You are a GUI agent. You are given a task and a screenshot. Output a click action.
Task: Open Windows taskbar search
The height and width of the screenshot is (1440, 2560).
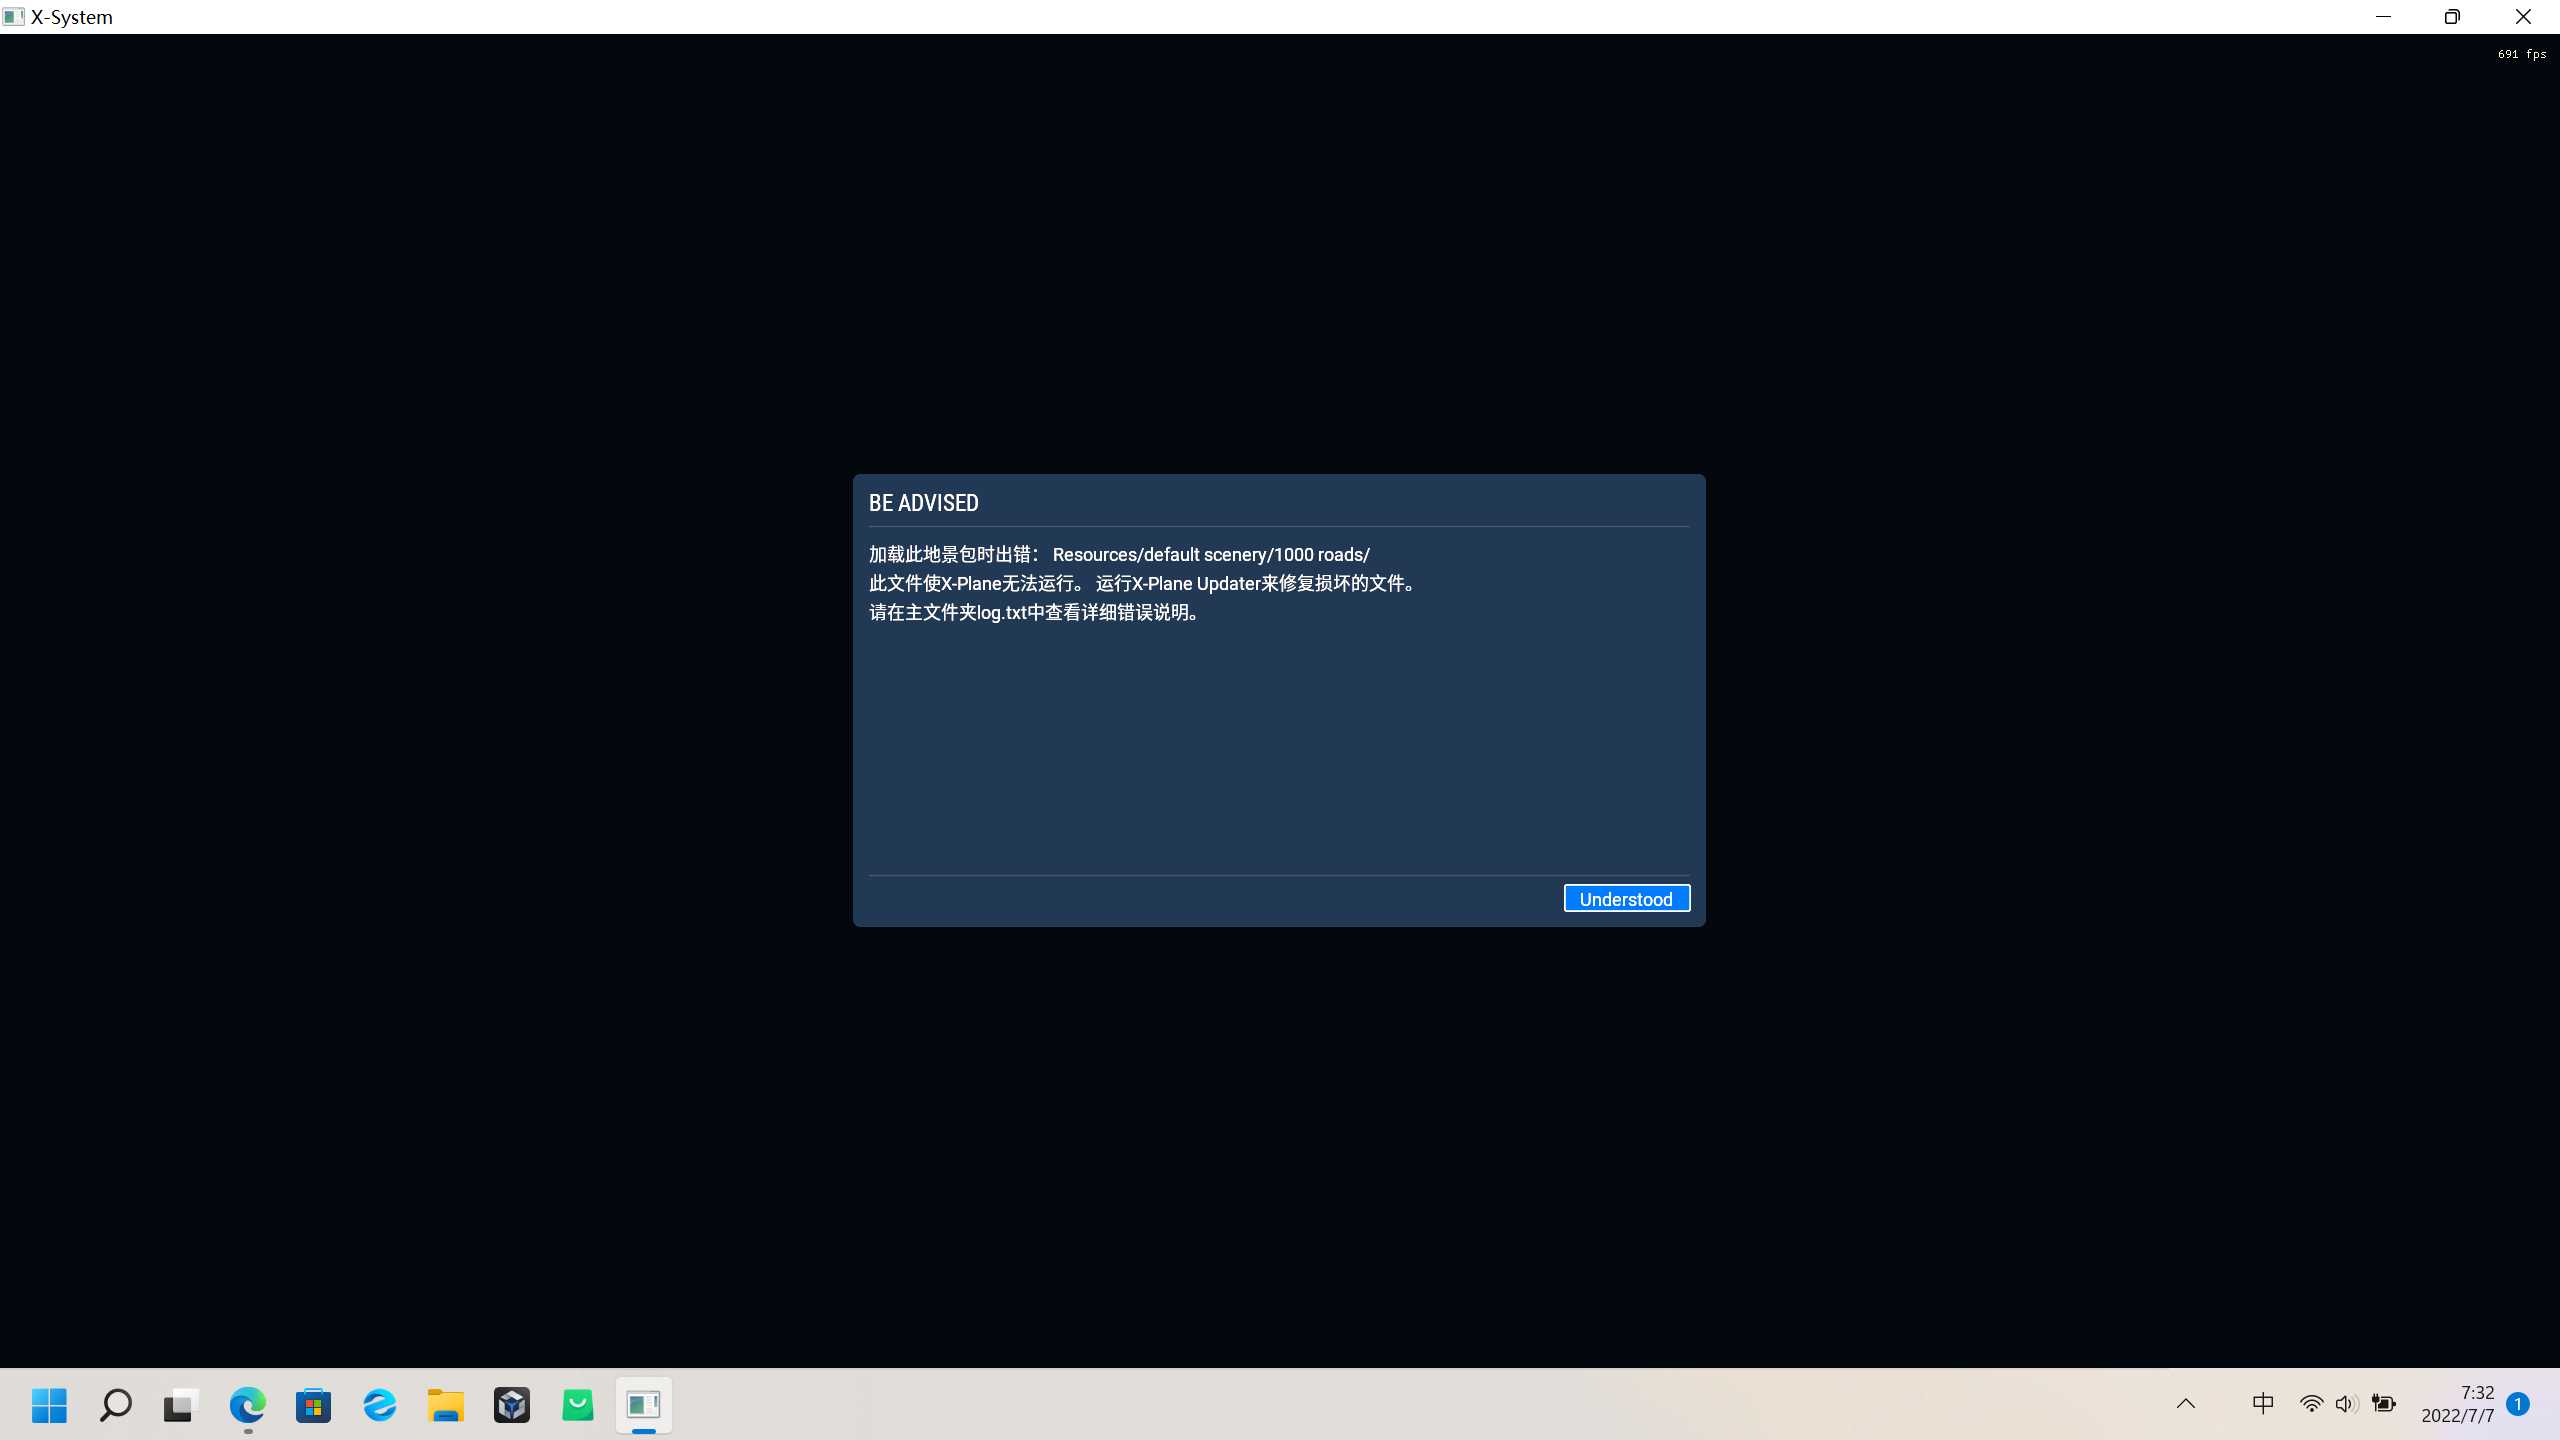tap(115, 1405)
